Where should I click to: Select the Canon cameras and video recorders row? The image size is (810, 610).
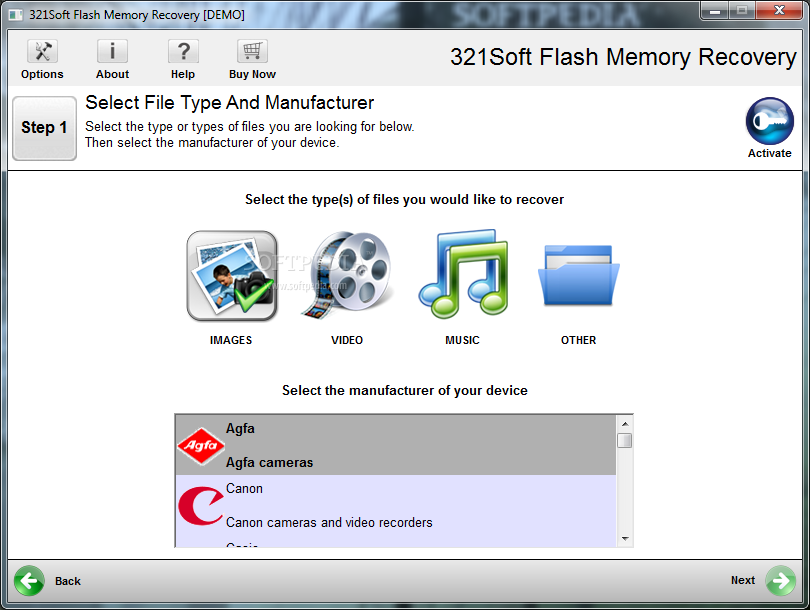pos(396,505)
